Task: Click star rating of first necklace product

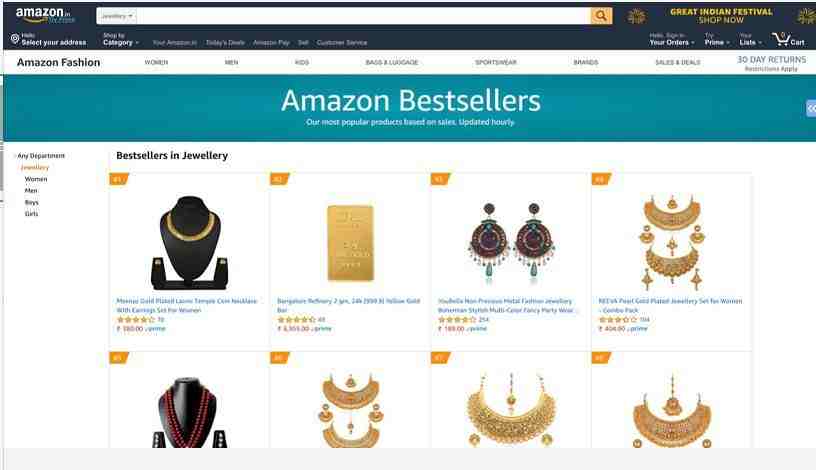Action: pyautogui.click(x=136, y=320)
